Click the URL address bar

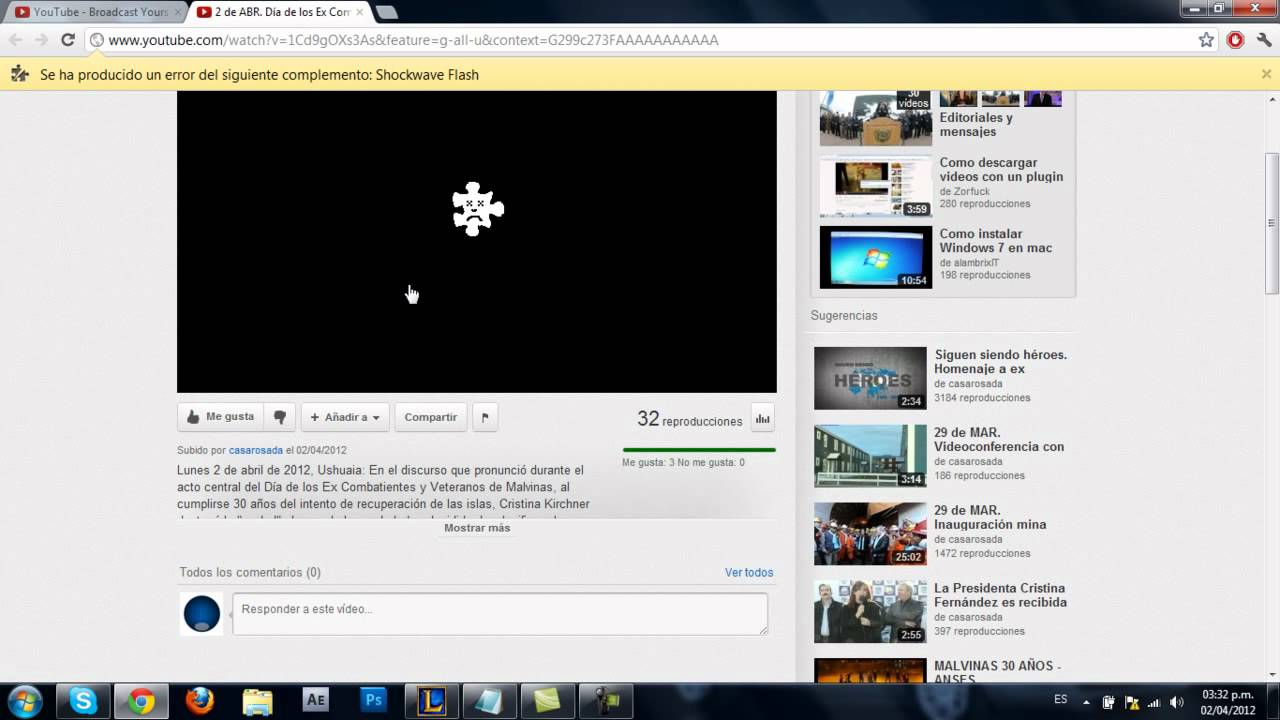(640, 40)
